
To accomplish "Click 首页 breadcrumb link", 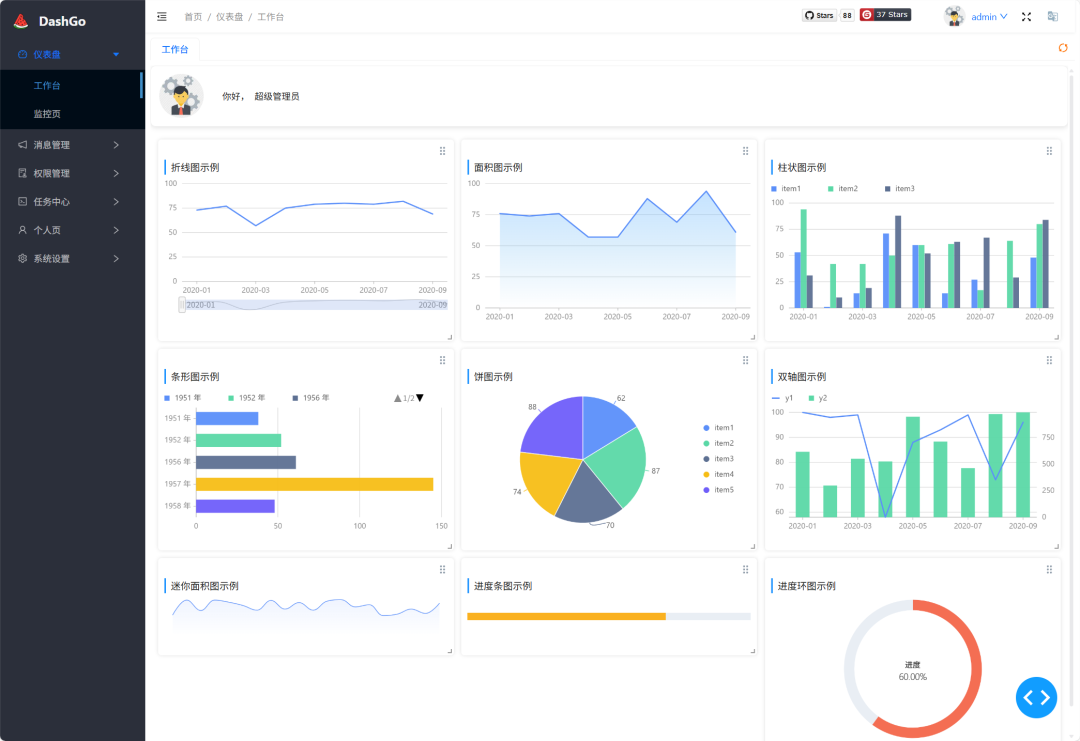I will pyautogui.click(x=193, y=17).
